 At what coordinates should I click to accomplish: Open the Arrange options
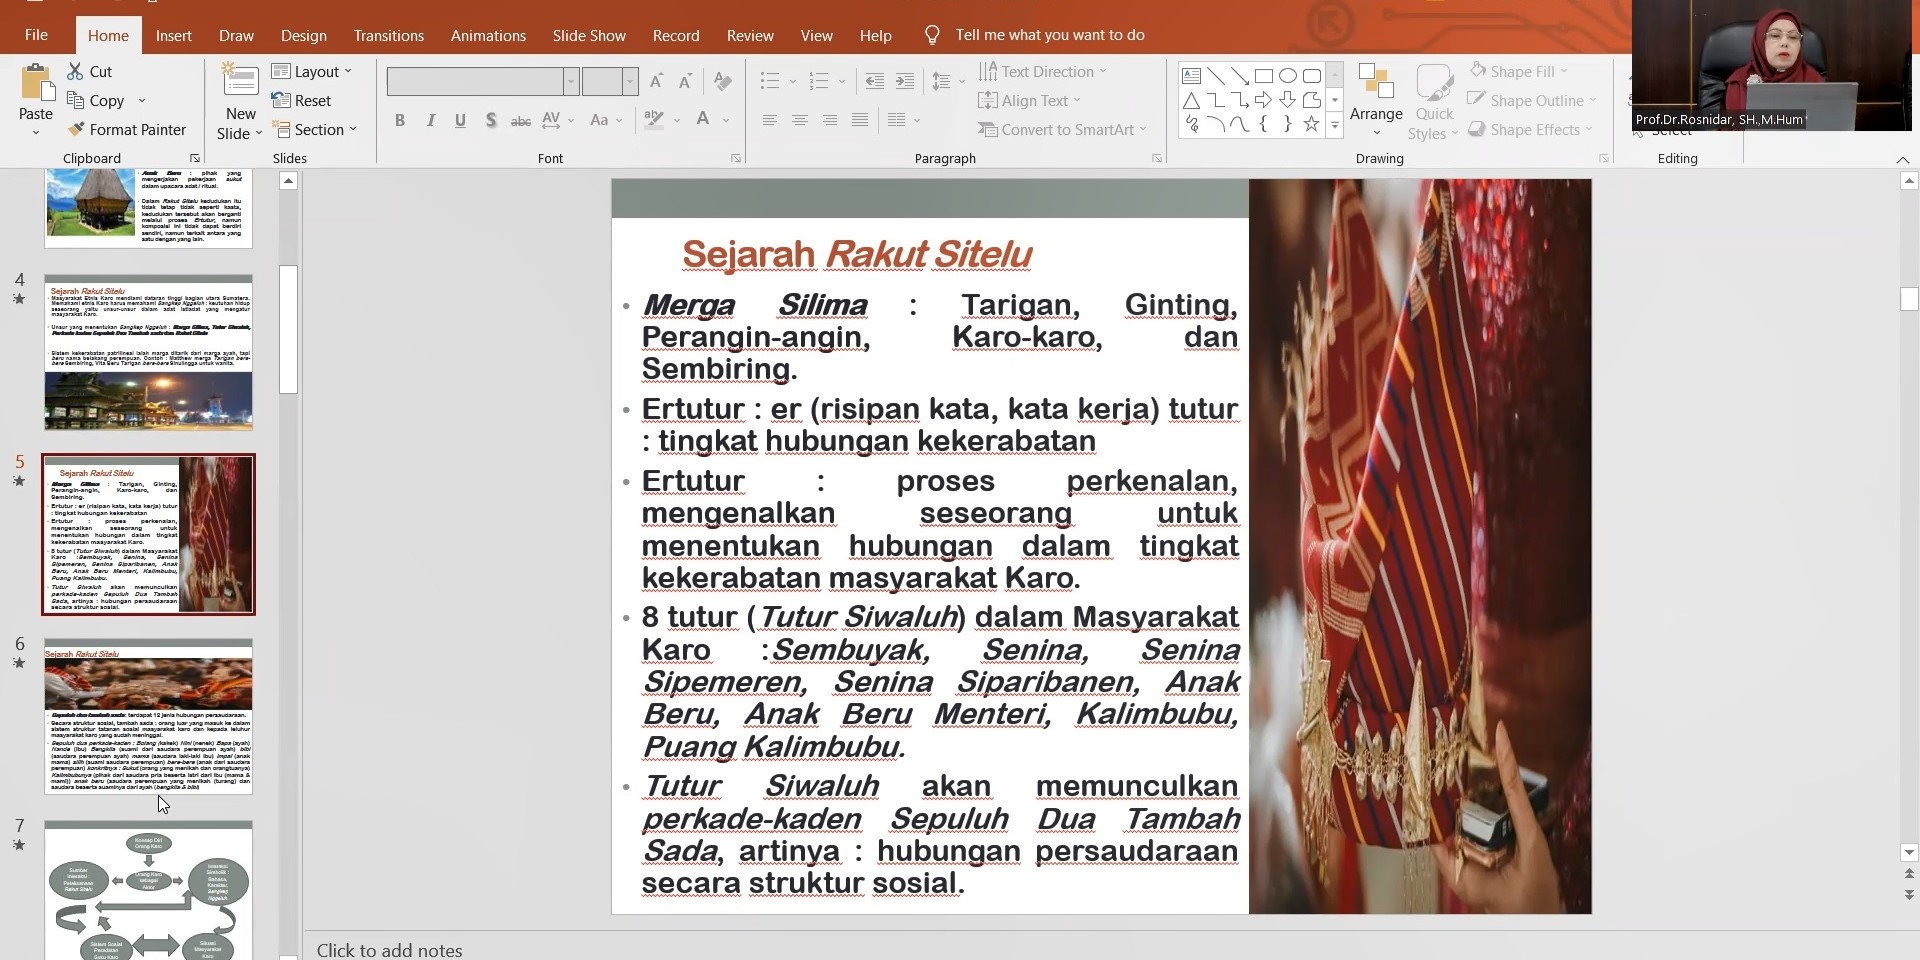[1376, 100]
